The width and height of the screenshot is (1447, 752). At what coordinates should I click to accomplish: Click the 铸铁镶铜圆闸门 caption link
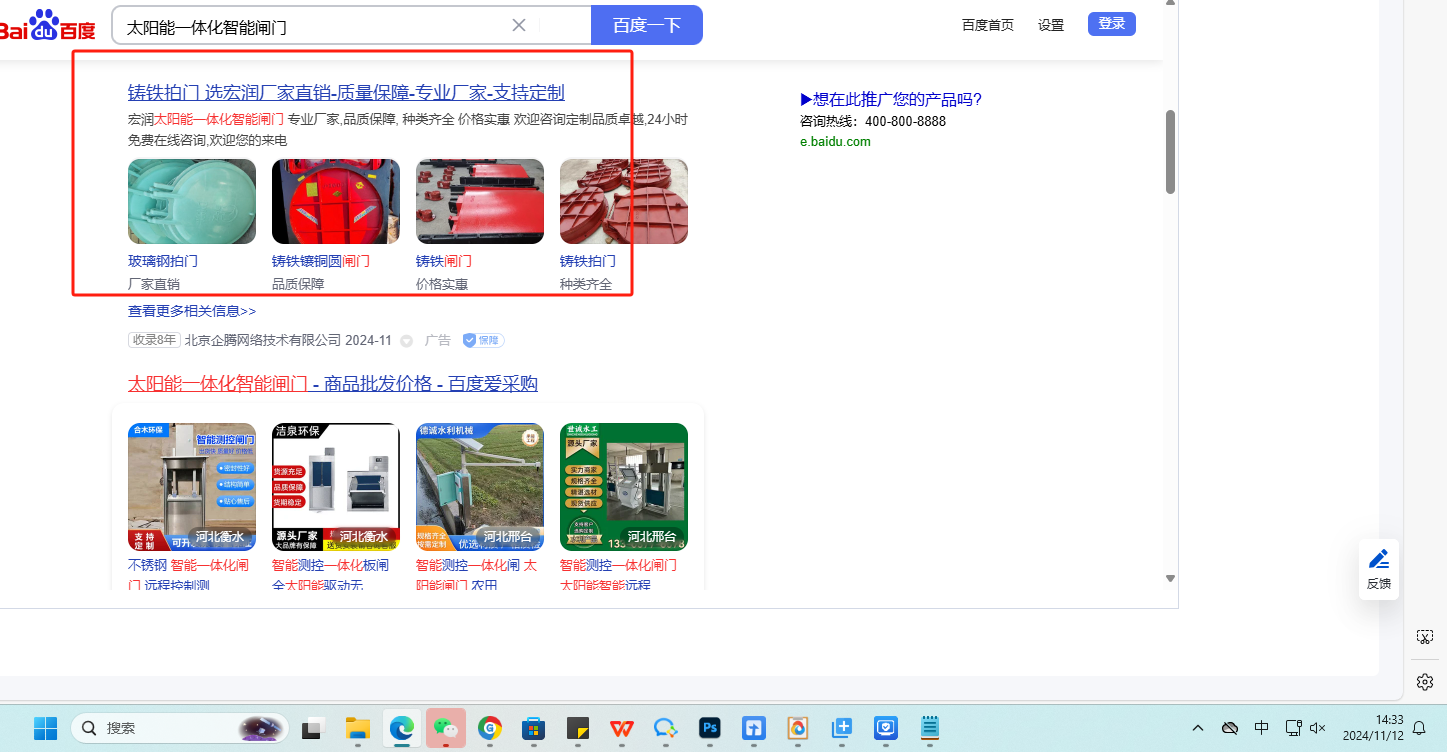[321, 261]
